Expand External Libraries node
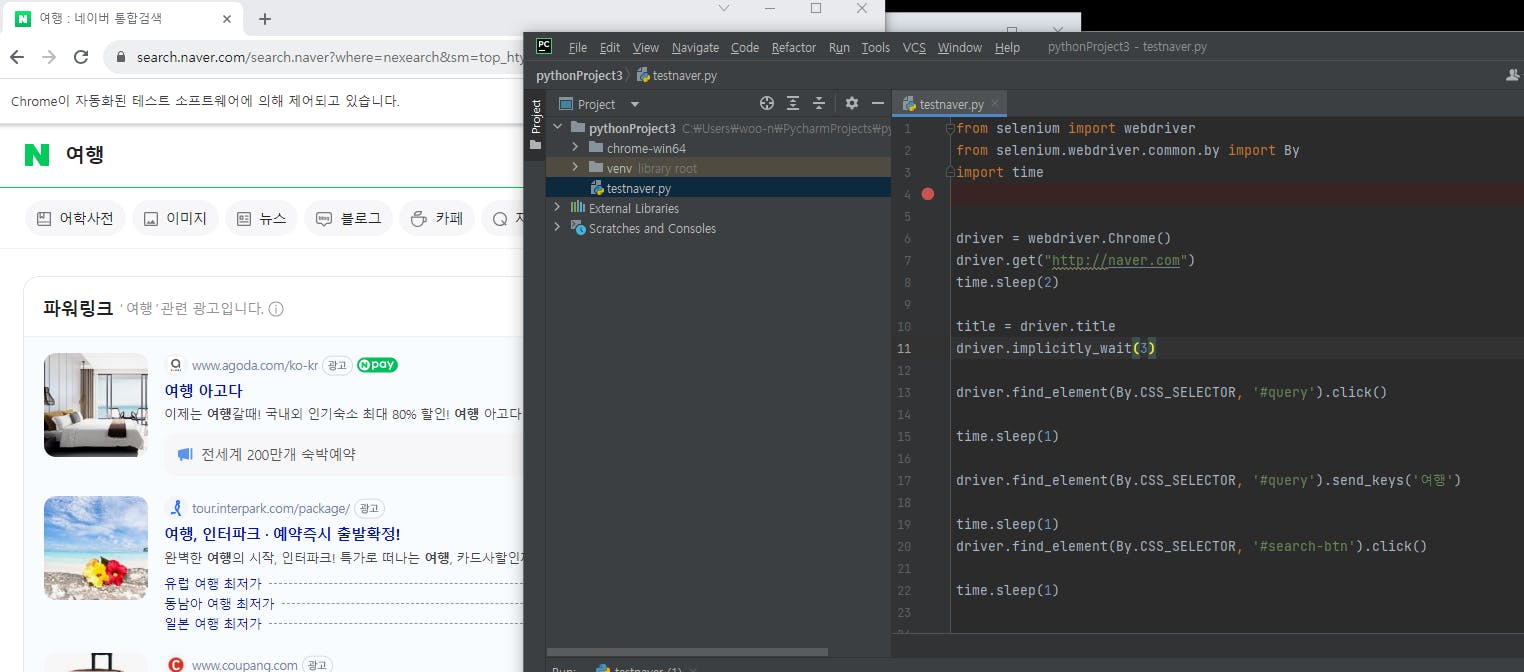 pyautogui.click(x=557, y=208)
